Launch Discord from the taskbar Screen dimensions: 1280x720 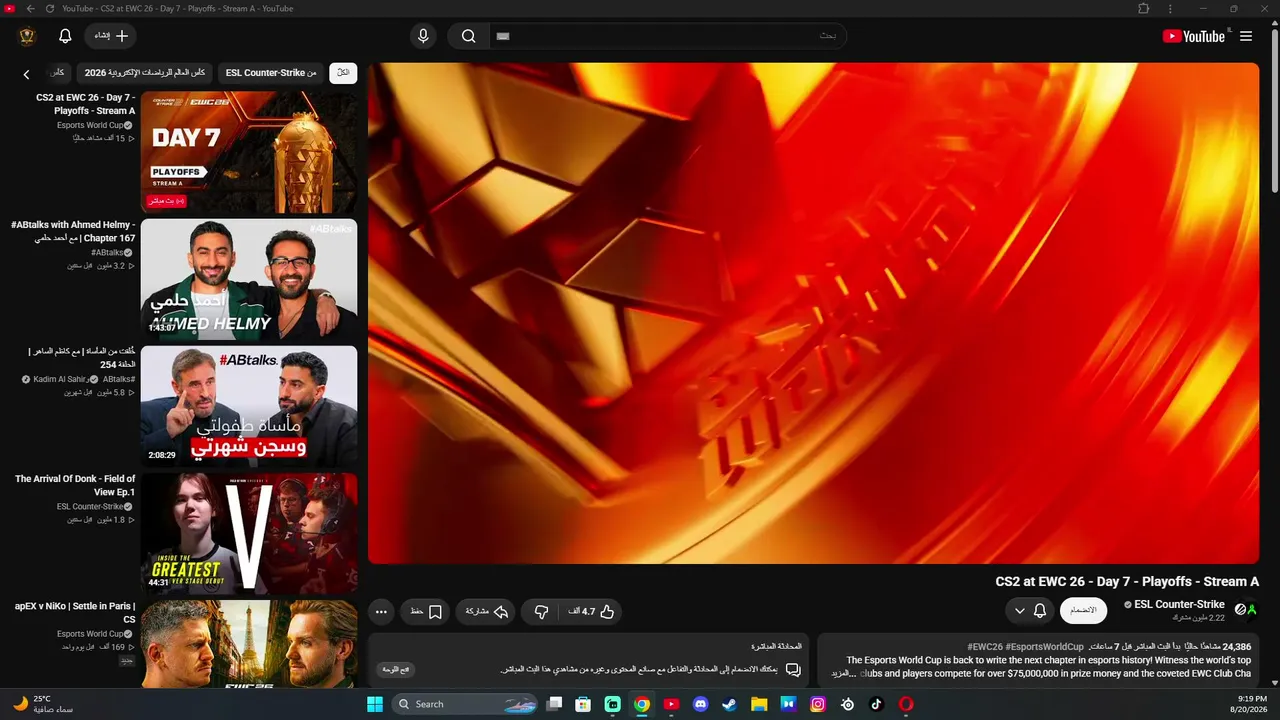[700, 704]
